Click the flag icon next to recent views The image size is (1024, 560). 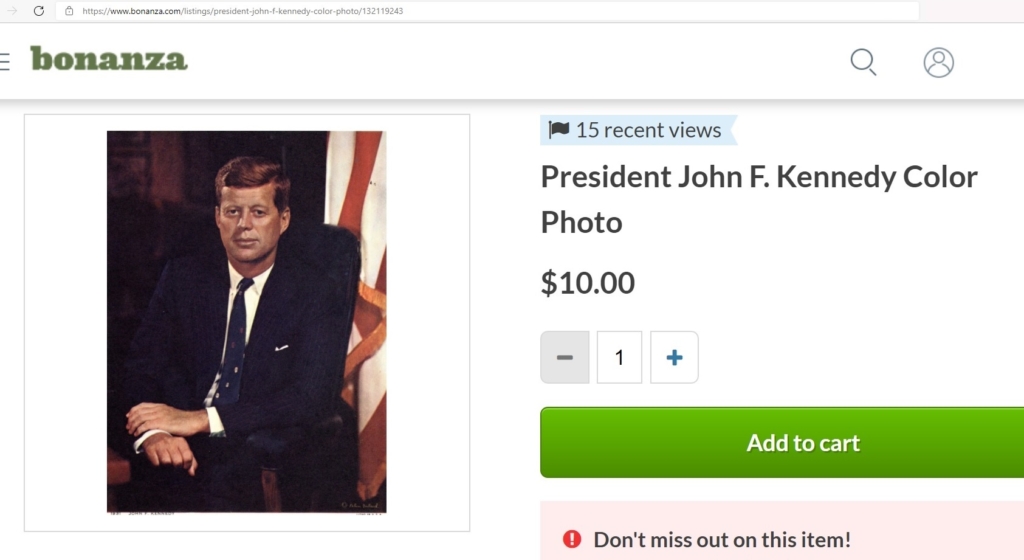(559, 130)
